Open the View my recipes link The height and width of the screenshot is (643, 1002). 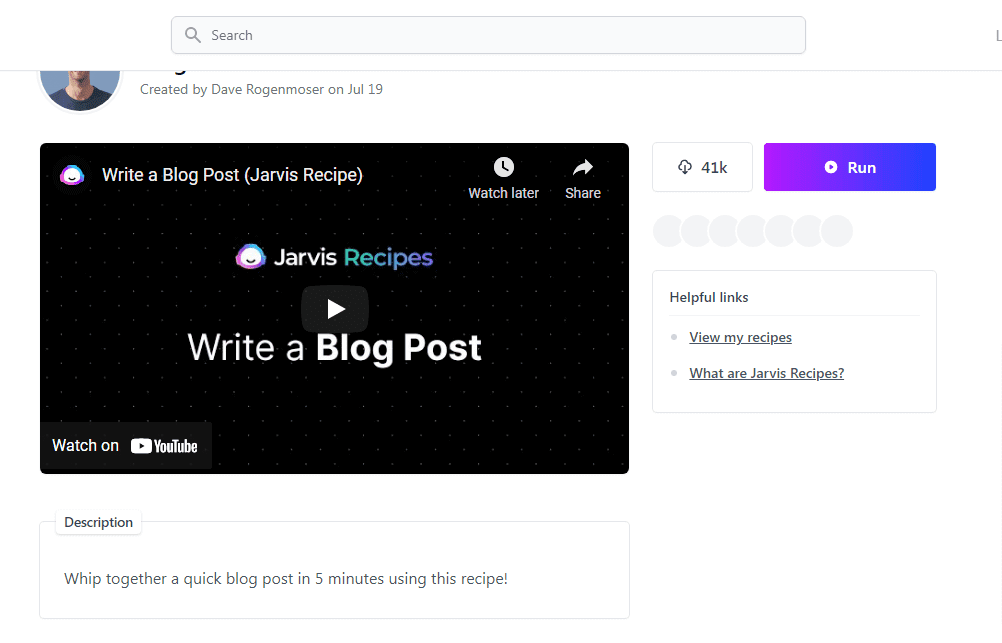pos(740,337)
